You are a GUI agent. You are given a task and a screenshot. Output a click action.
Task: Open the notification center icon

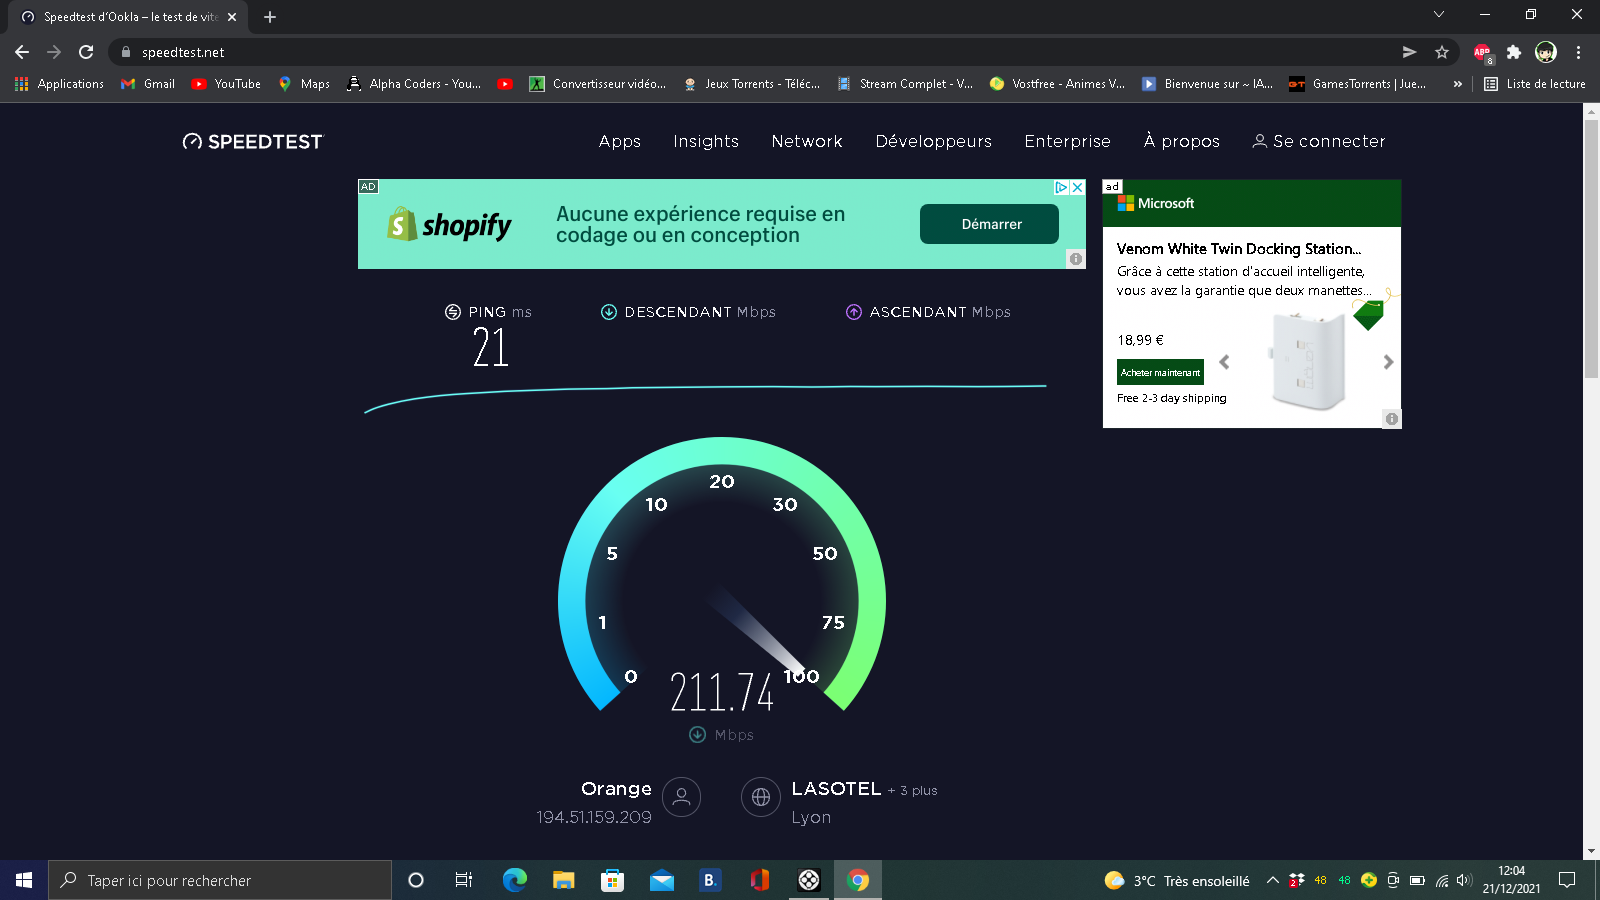coord(1567,880)
